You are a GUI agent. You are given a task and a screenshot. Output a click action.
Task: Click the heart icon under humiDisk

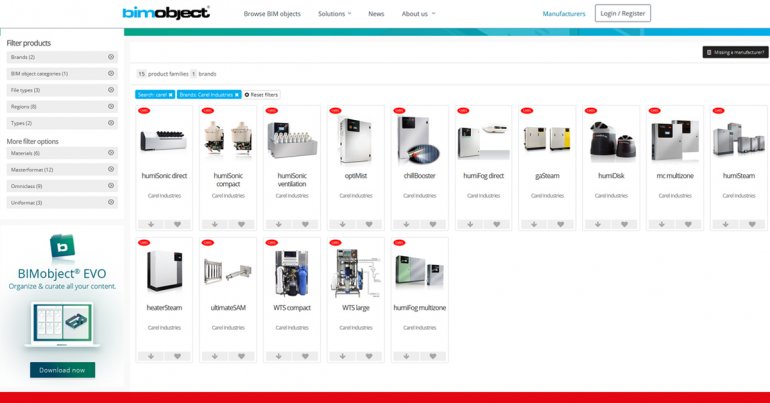click(x=624, y=224)
